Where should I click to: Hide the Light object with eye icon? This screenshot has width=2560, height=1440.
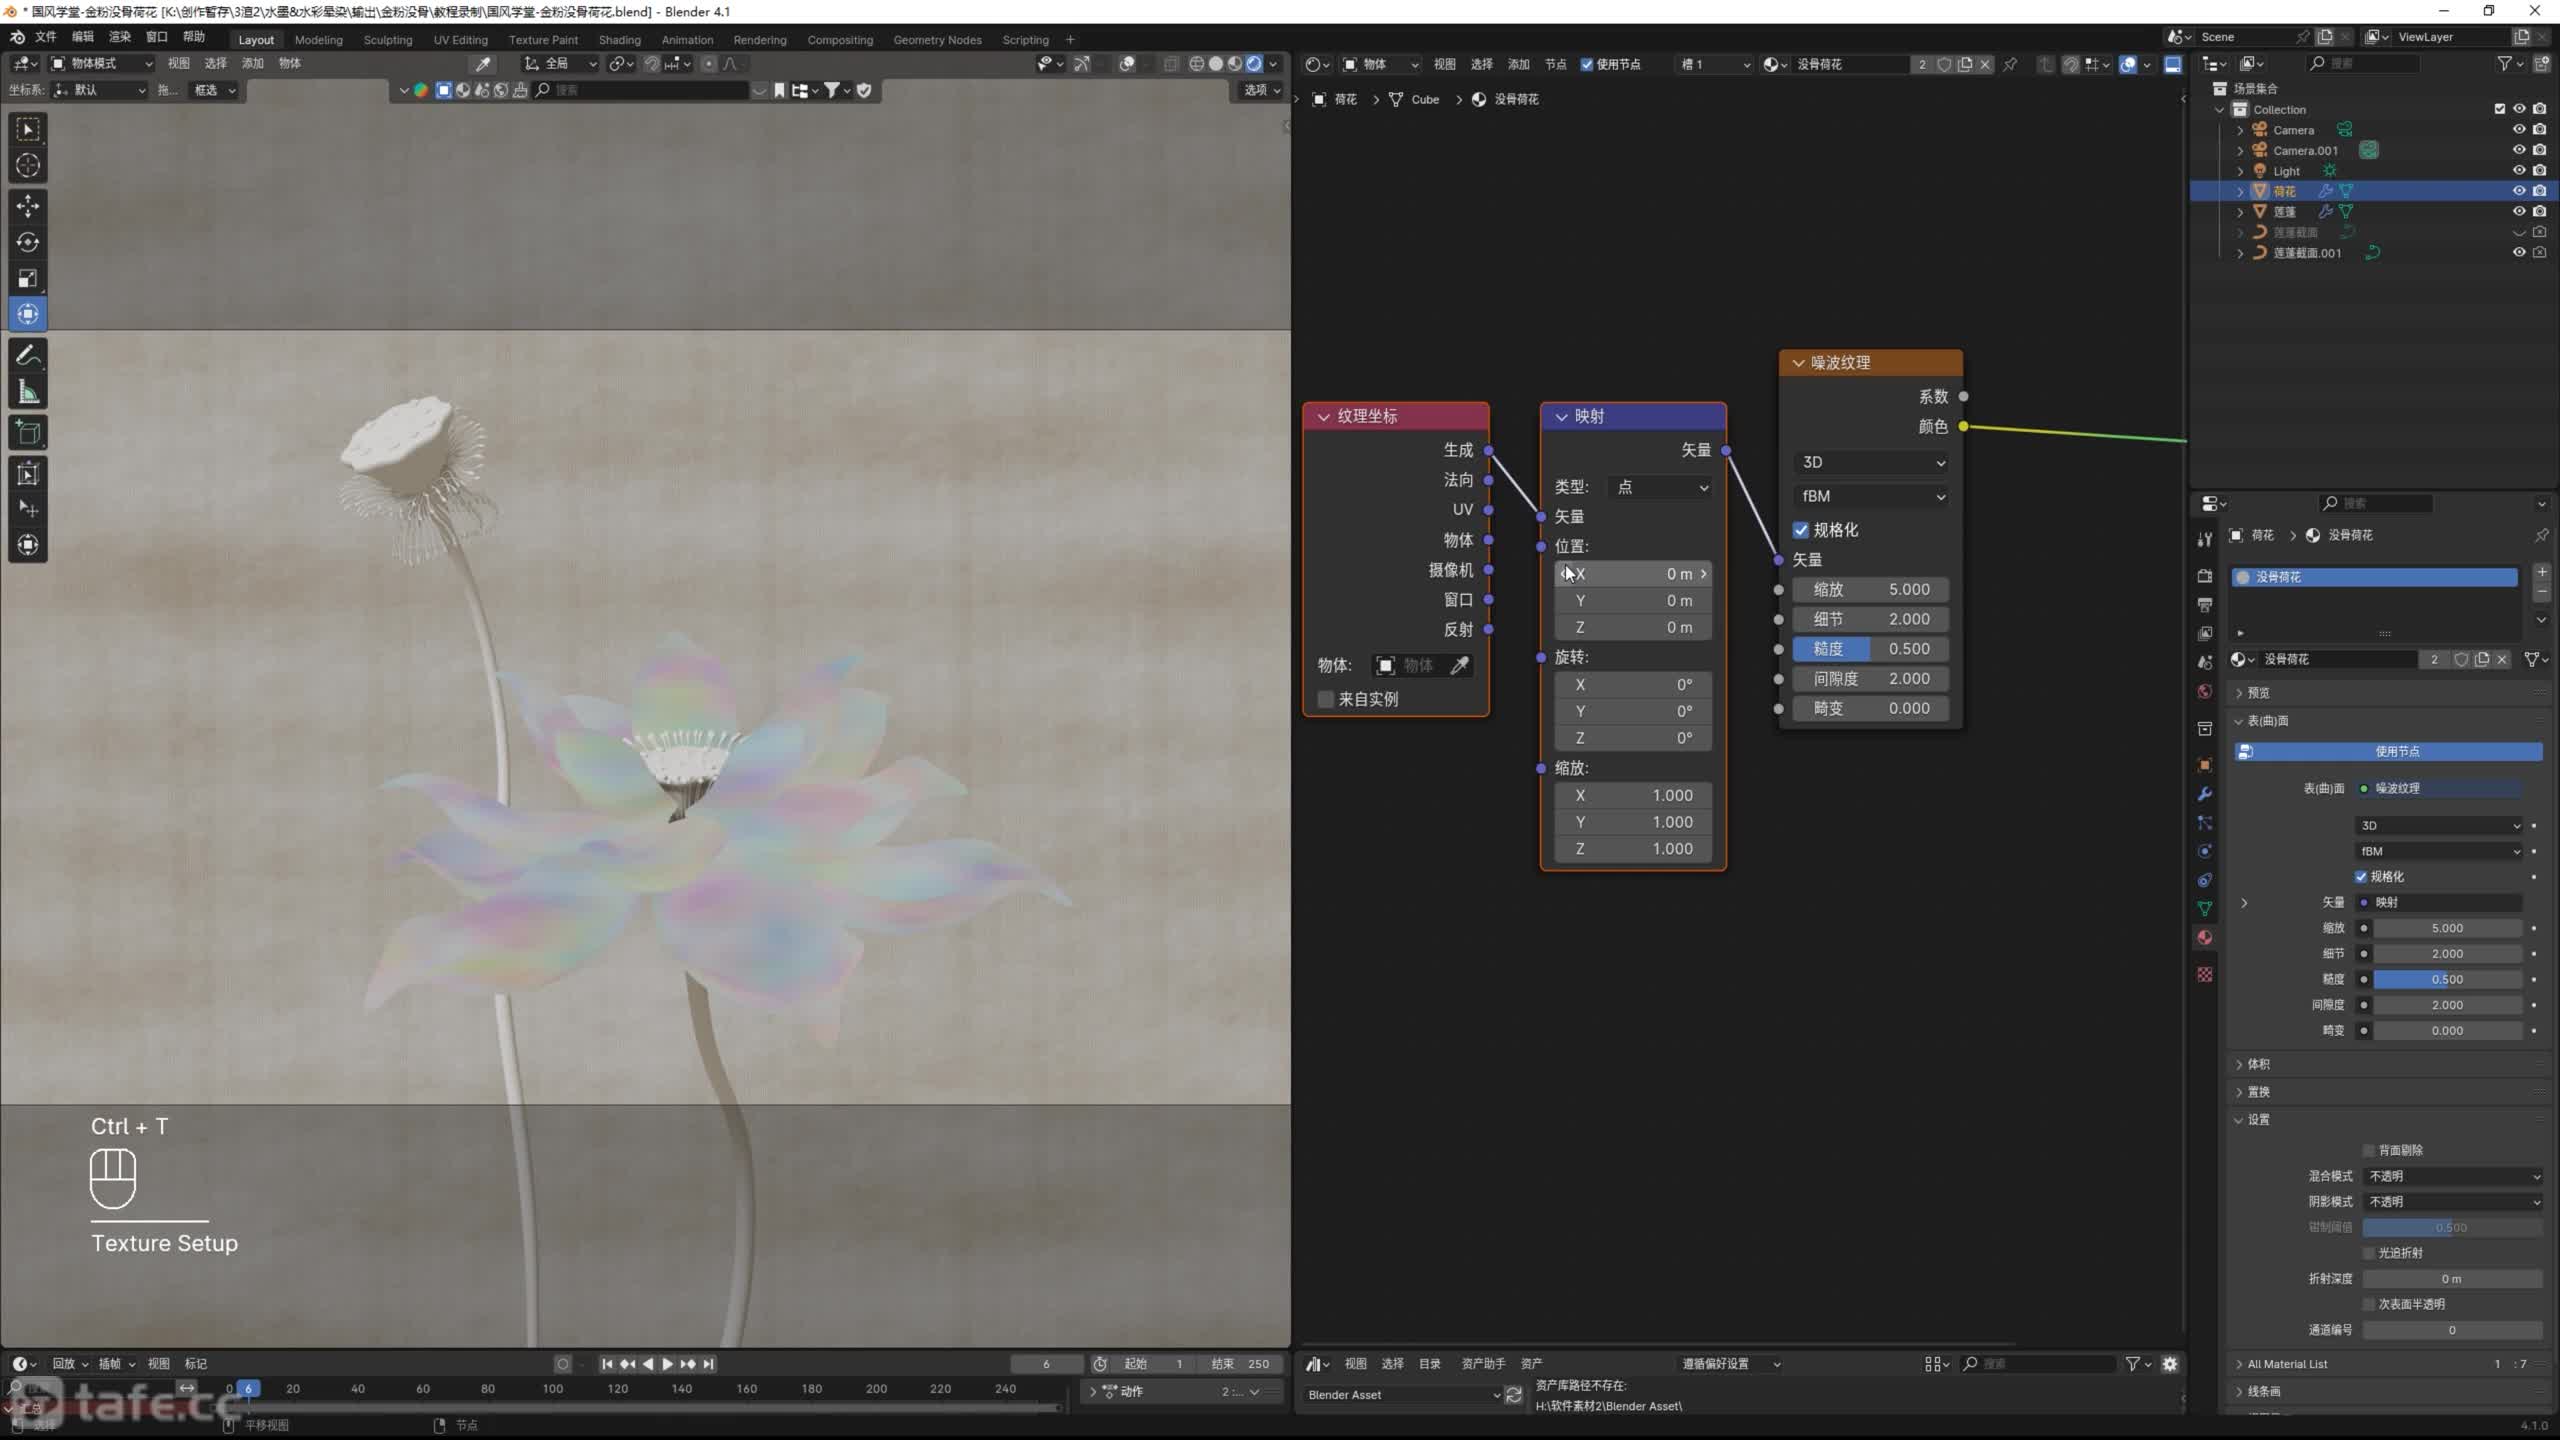tap(2518, 171)
